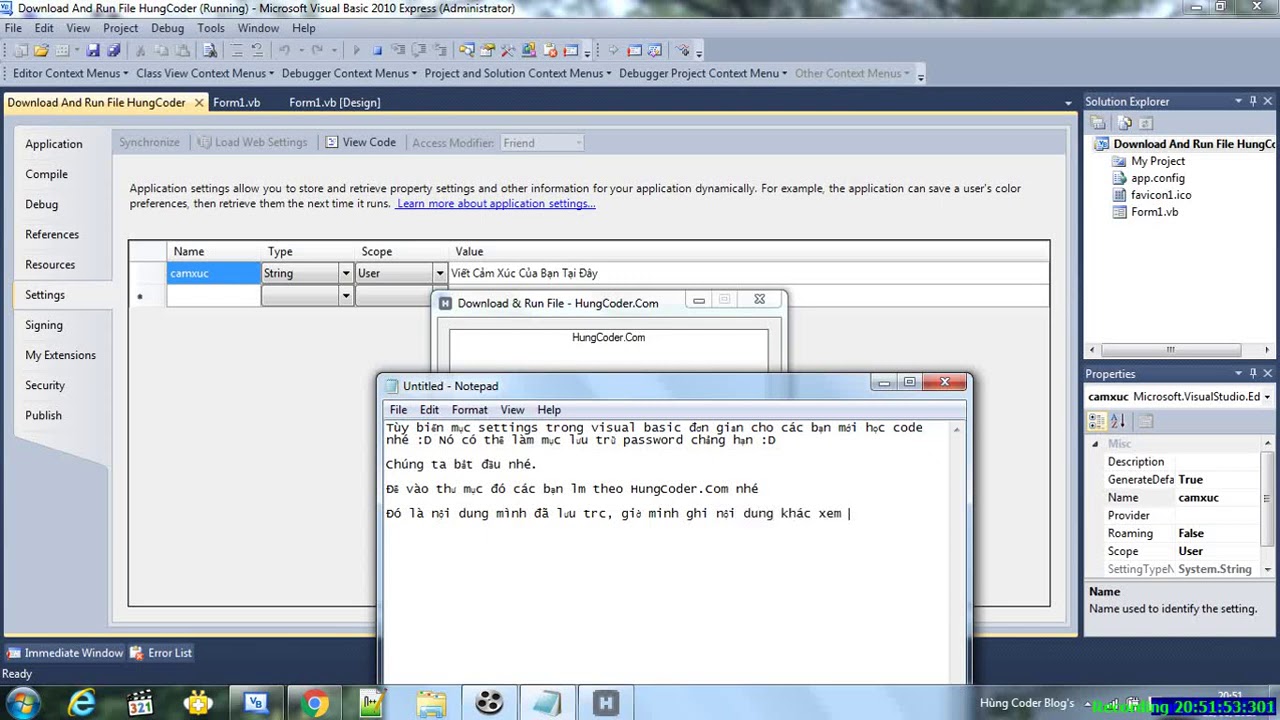Select the Application settings page tab
Screen dimensions: 1280x720
point(54,144)
